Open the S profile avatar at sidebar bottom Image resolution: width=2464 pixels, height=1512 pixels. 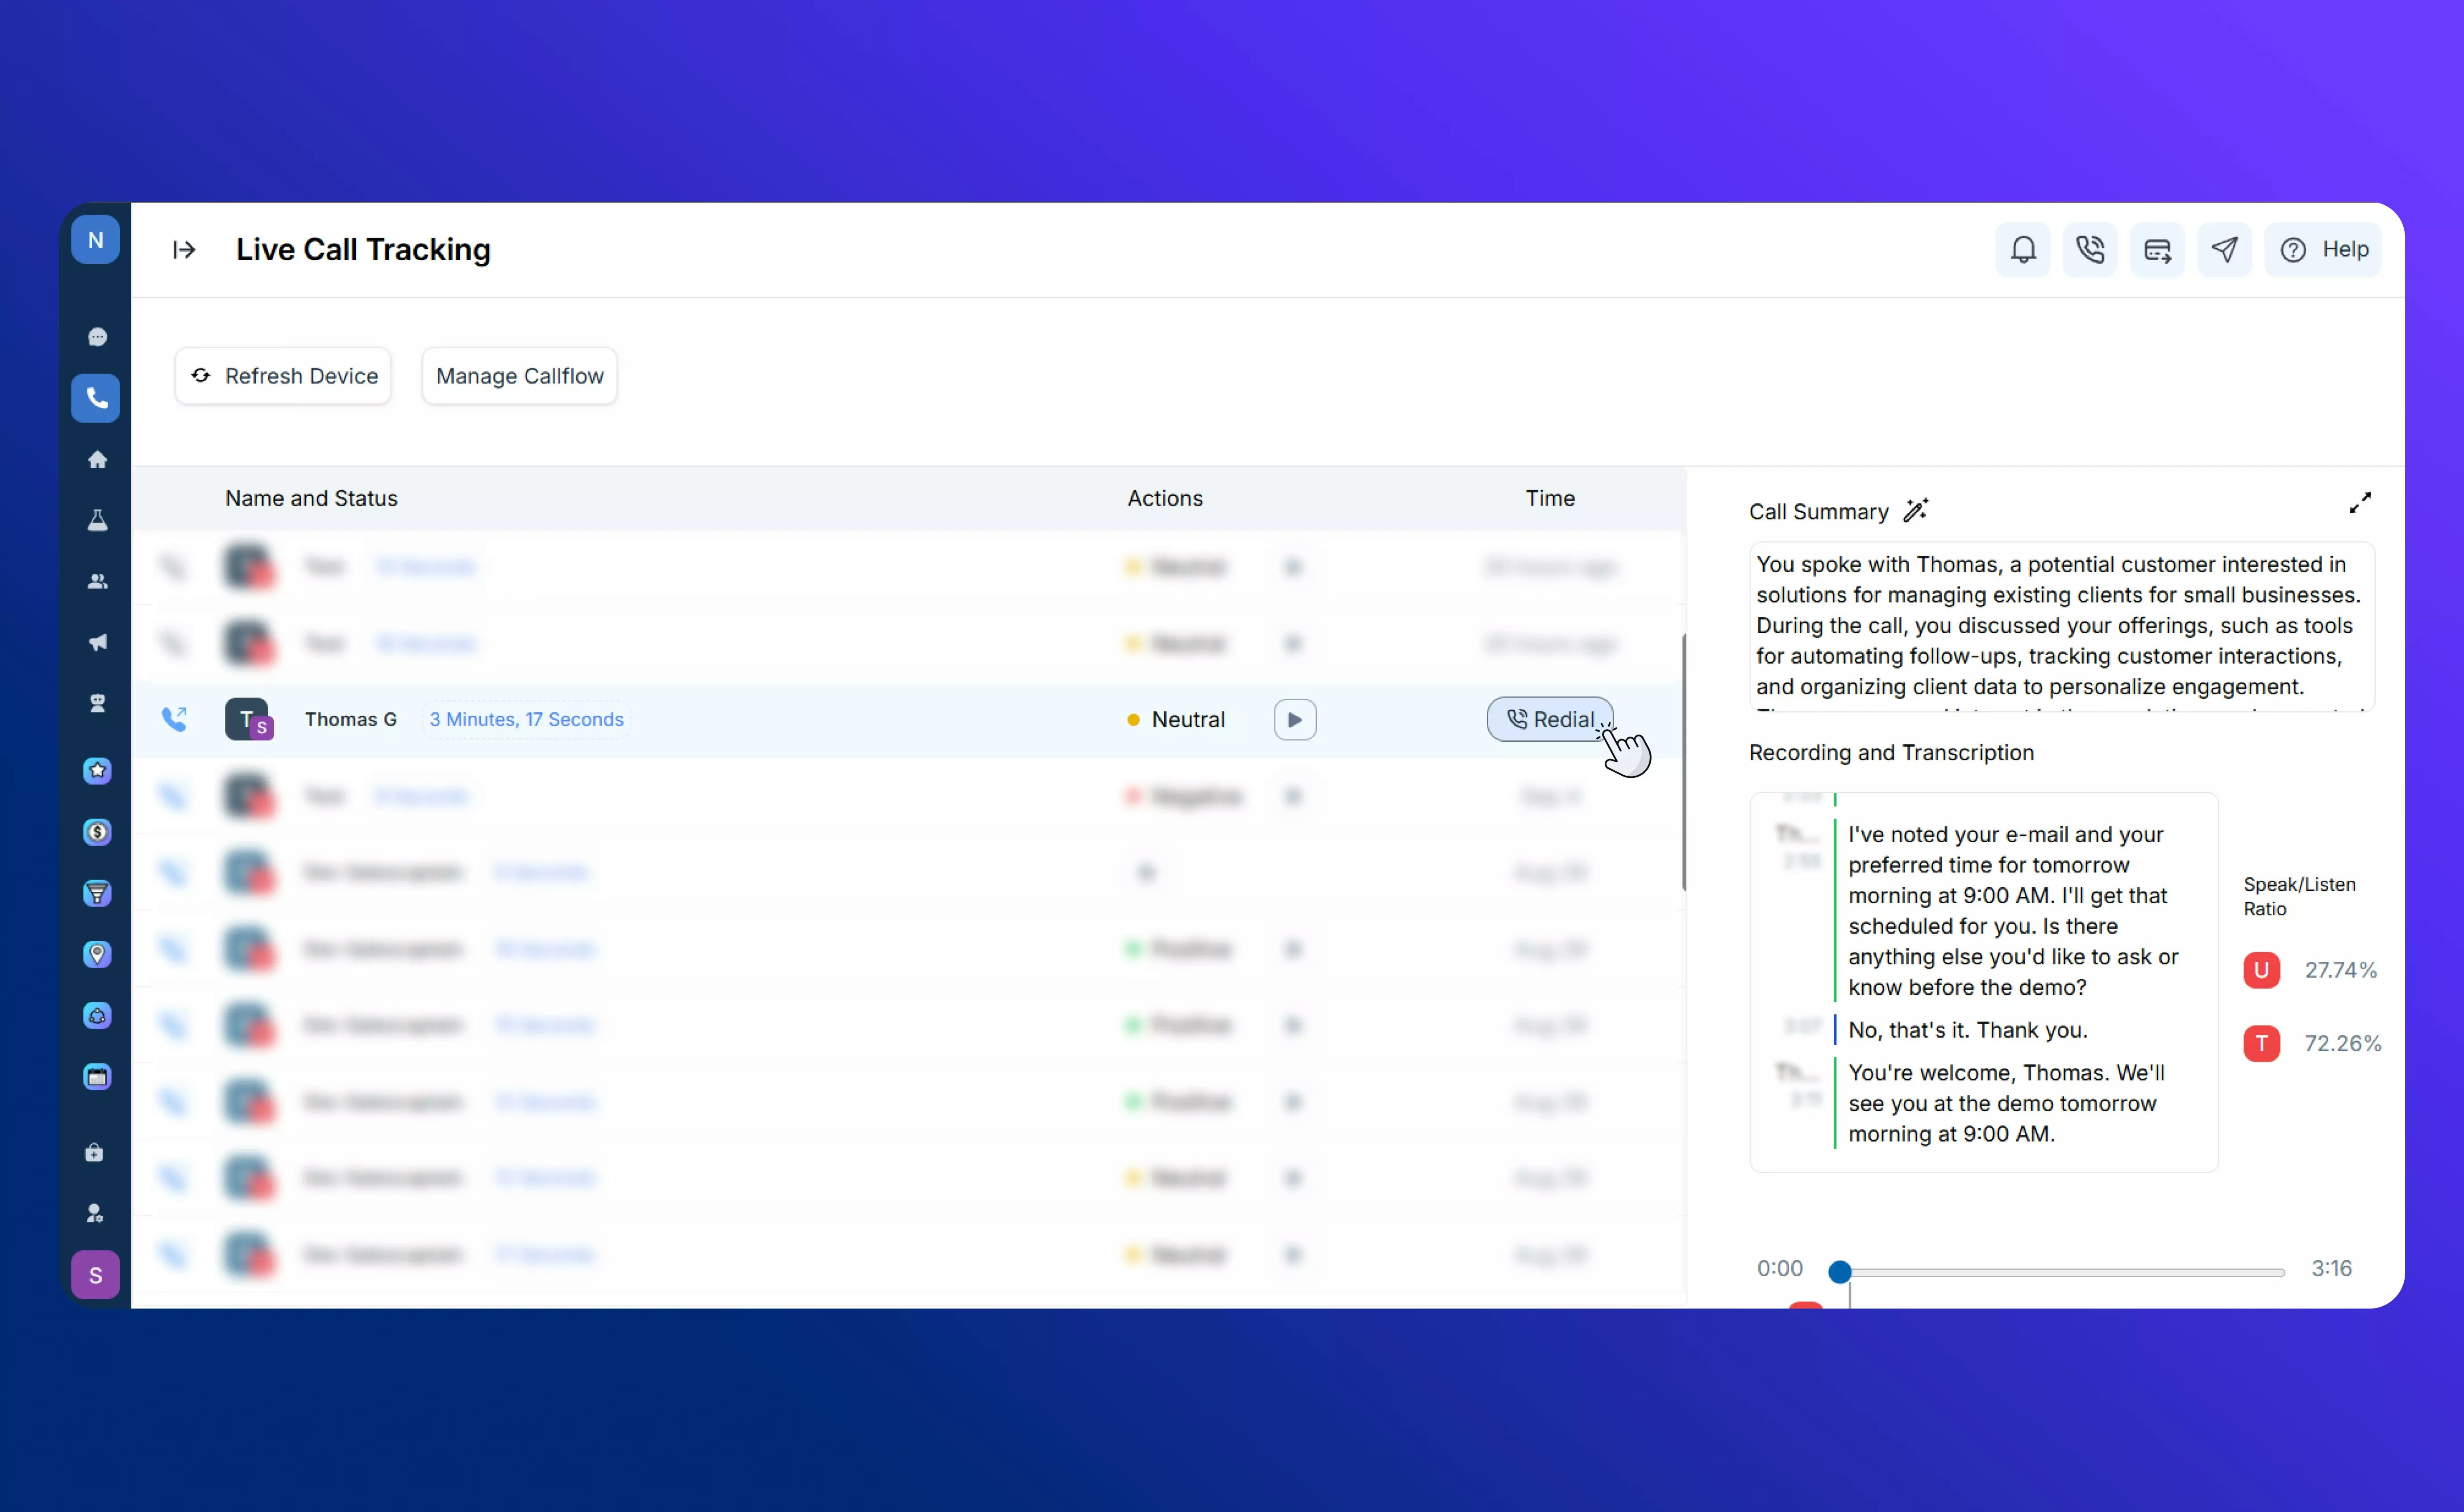point(95,1275)
